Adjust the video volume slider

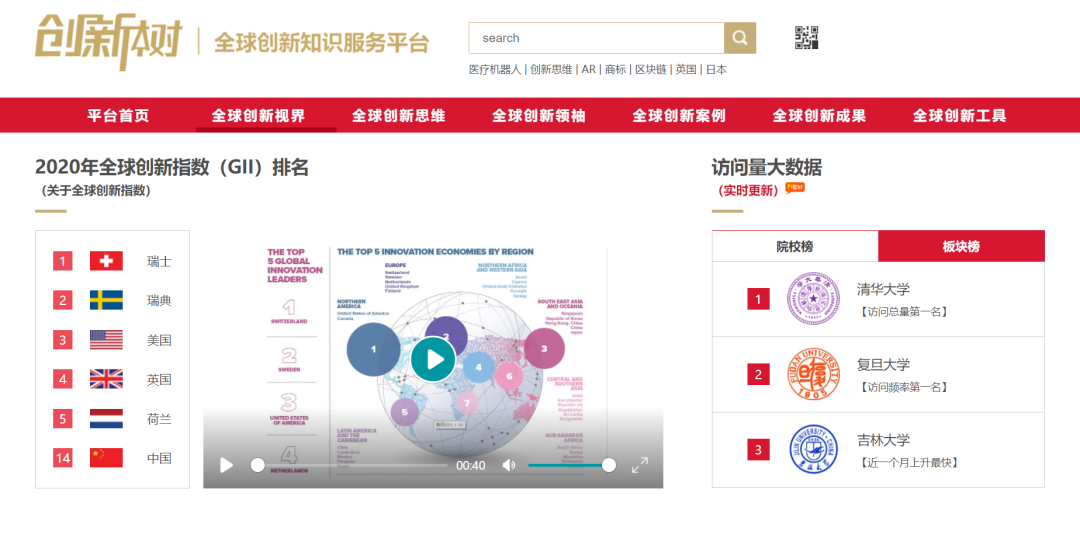pyautogui.click(x=567, y=465)
